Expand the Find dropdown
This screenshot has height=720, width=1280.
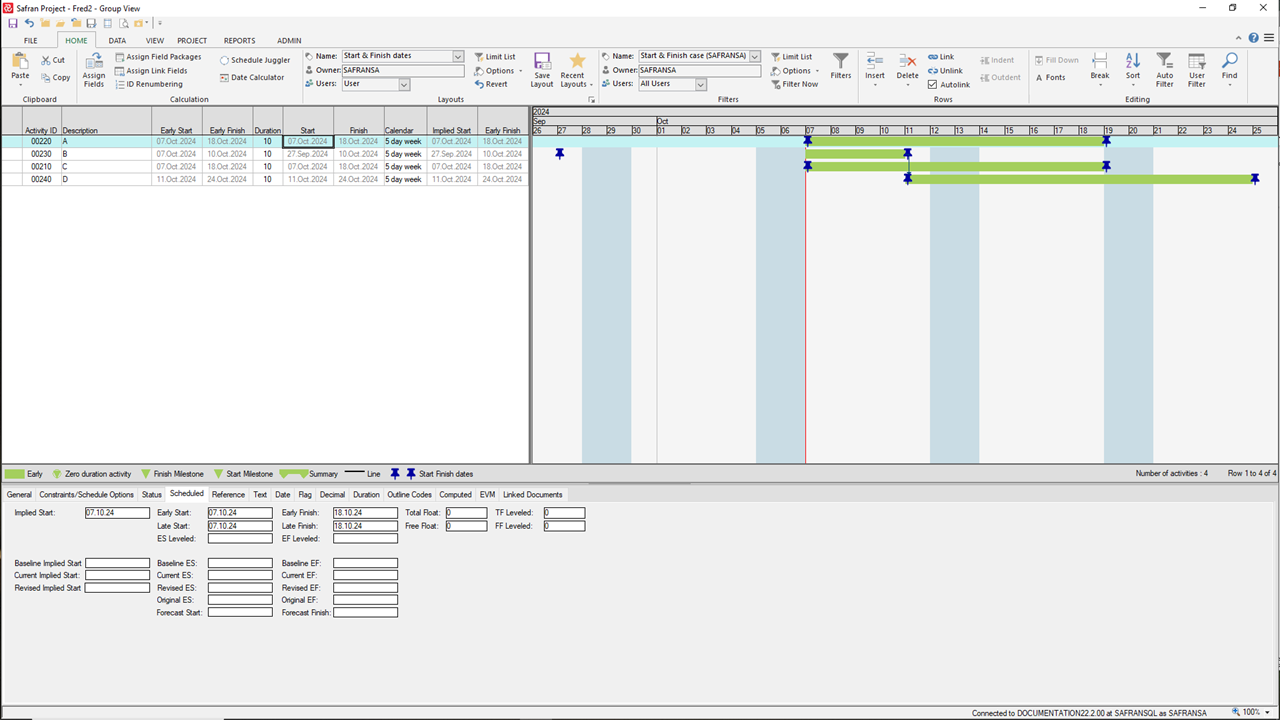coord(1230,85)
